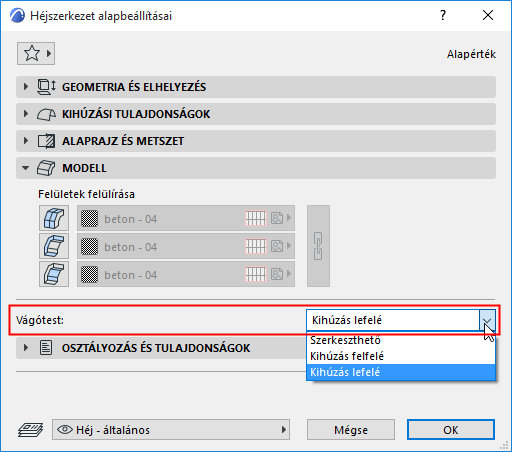This screenshot has width=512, height=452.
Task: Open the Favorites star button
Action: (x=36, y=53)
